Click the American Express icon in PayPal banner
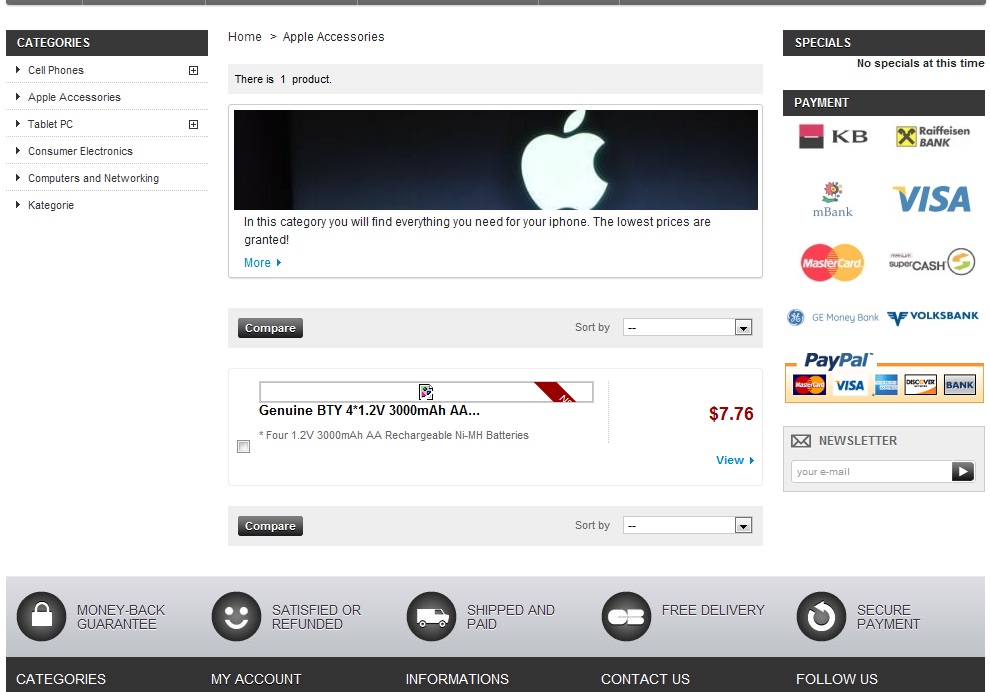Viewport: 990px width, 692px height. pyautogui.click(x=886, y=385)
